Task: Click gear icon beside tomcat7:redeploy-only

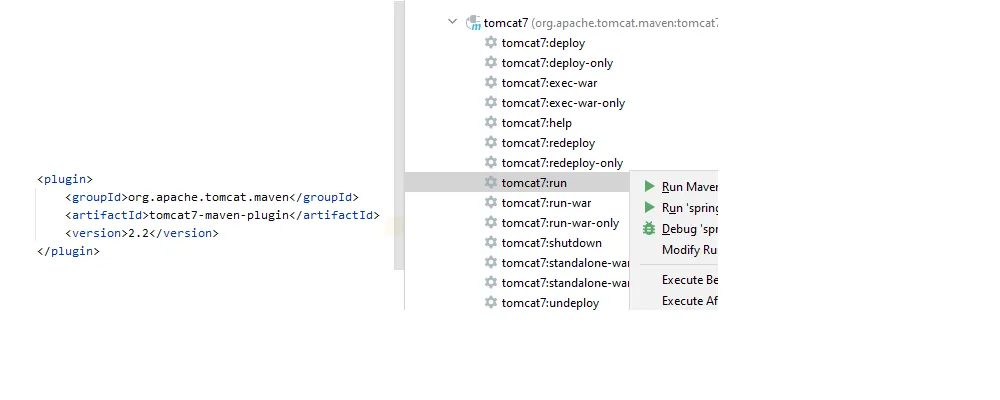Action: [490, 162]
